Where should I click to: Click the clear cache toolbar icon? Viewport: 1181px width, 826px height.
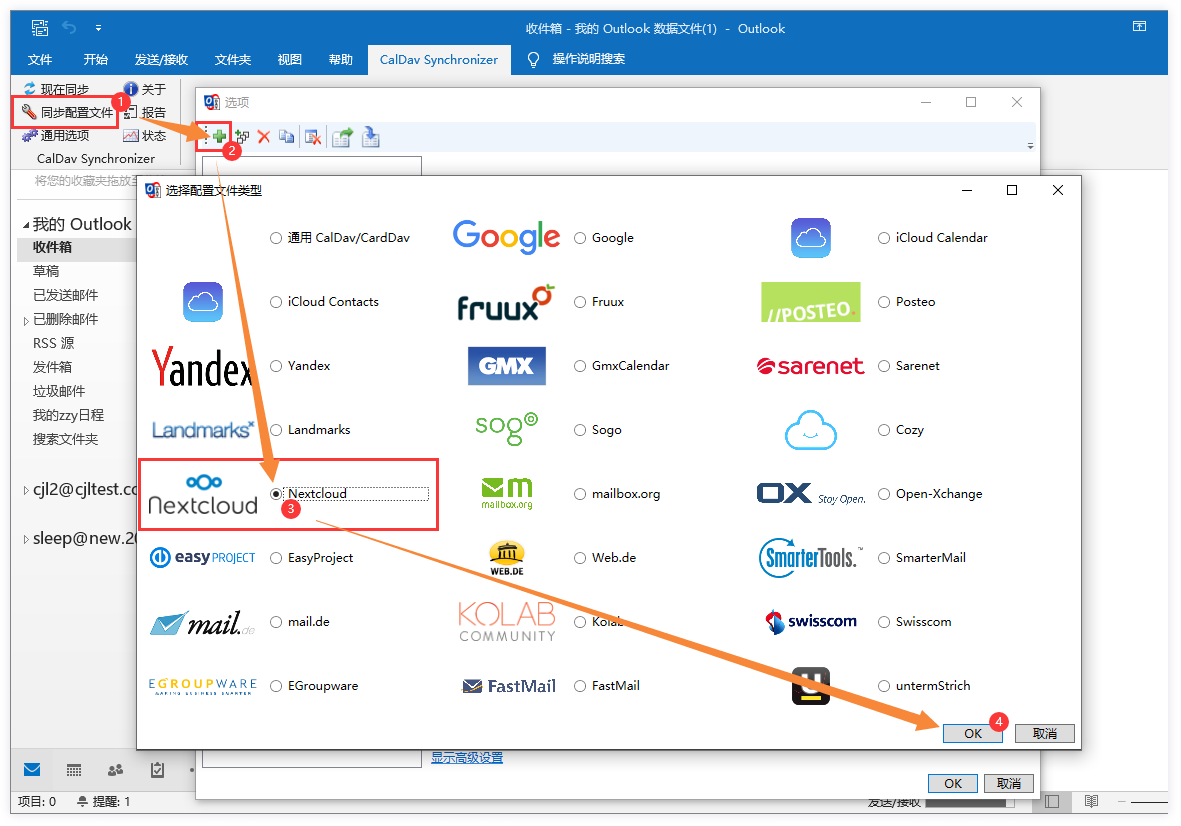pos(313,136)
